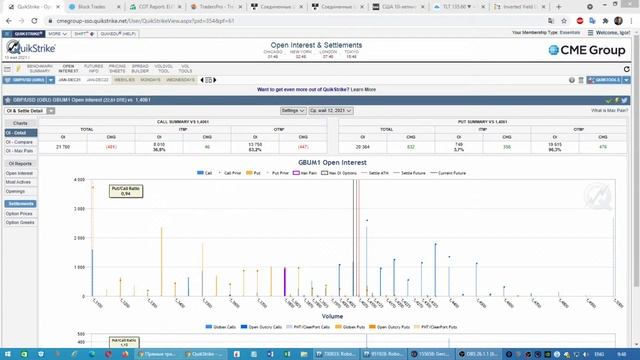Click the trash icon beside QuikTools
The height and width of the screenshot is (360, 640).
[581, 80]
